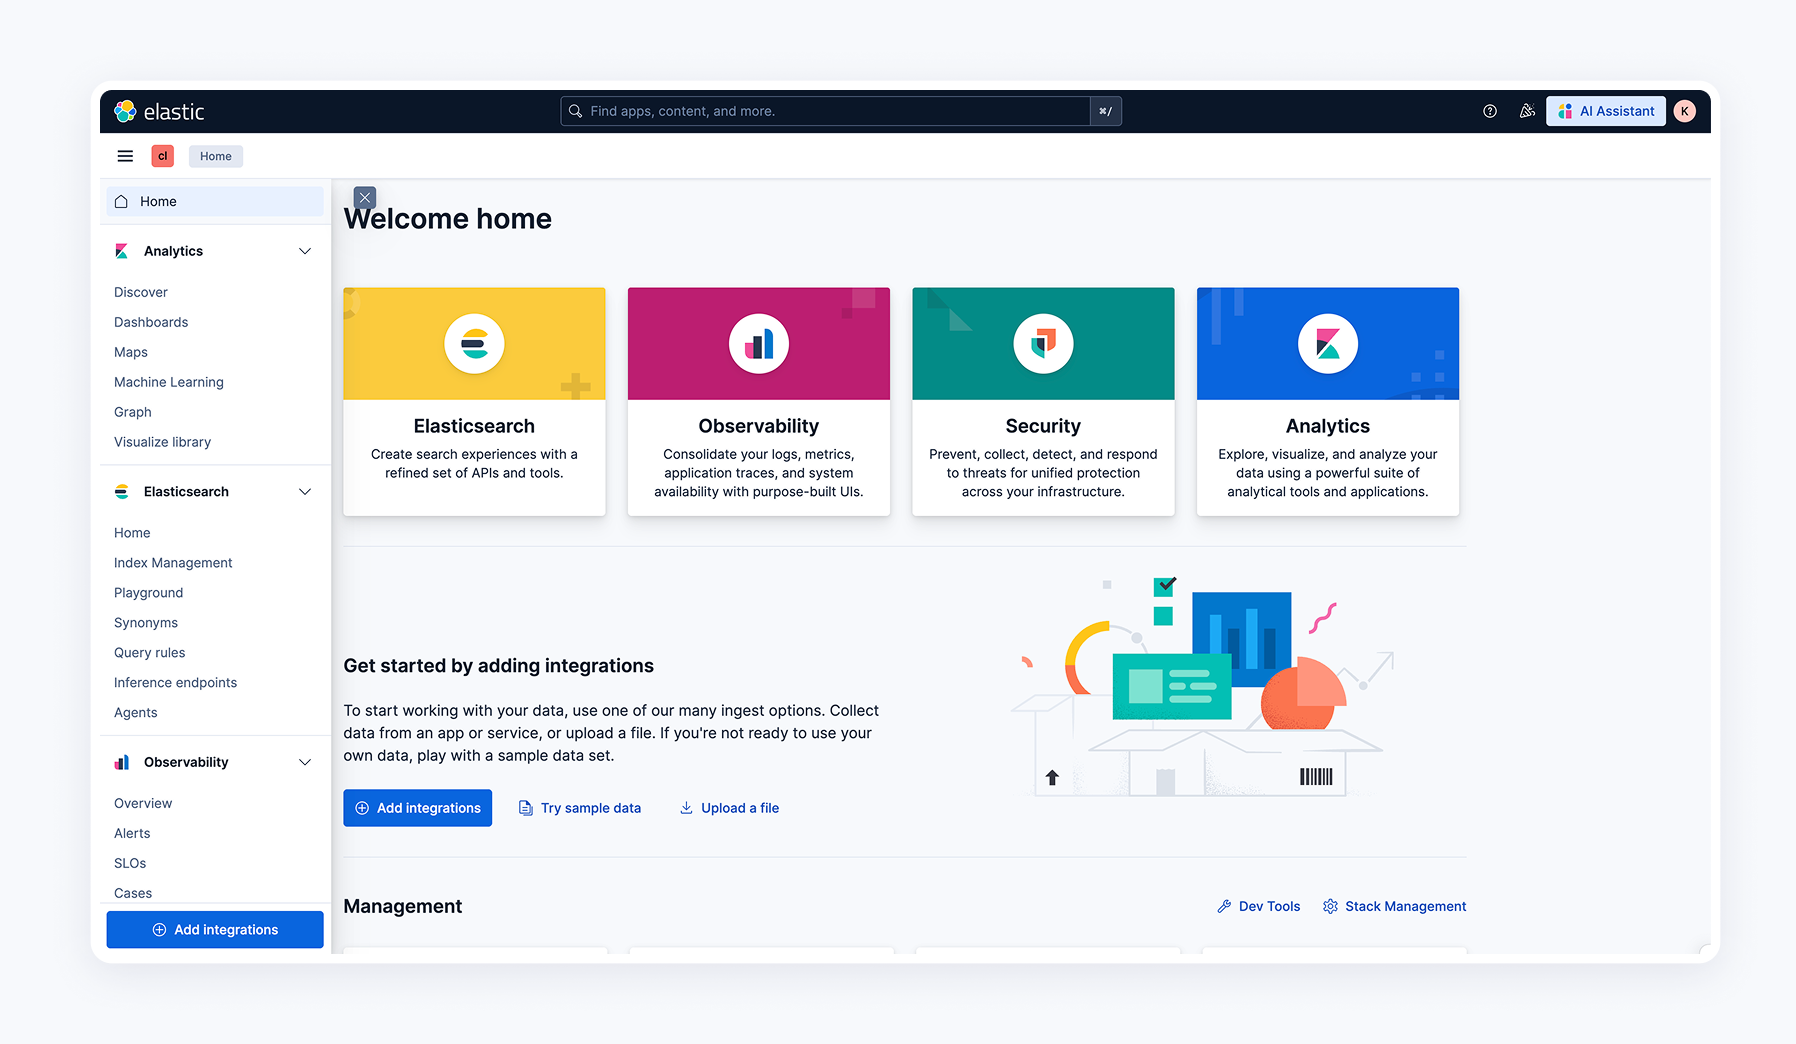Open the newsfeed celebration icon
Viewport: 1796px width, 1044px height.
[1527, 111]
